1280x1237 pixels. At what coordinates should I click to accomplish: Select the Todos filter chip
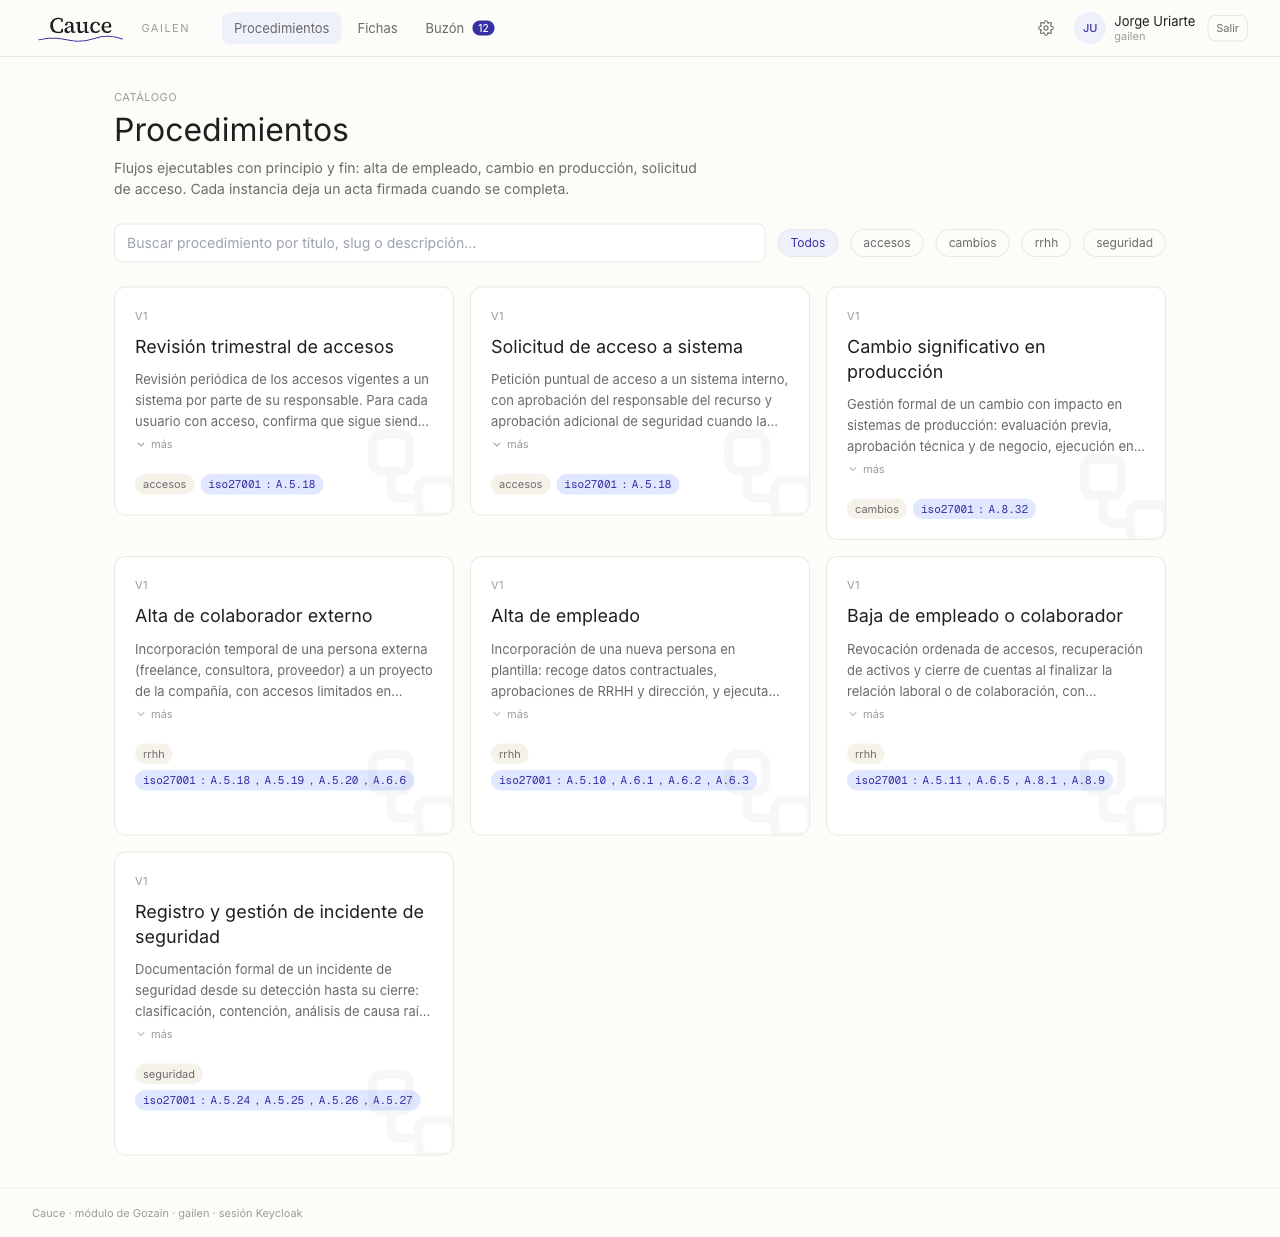click(807, 243)
